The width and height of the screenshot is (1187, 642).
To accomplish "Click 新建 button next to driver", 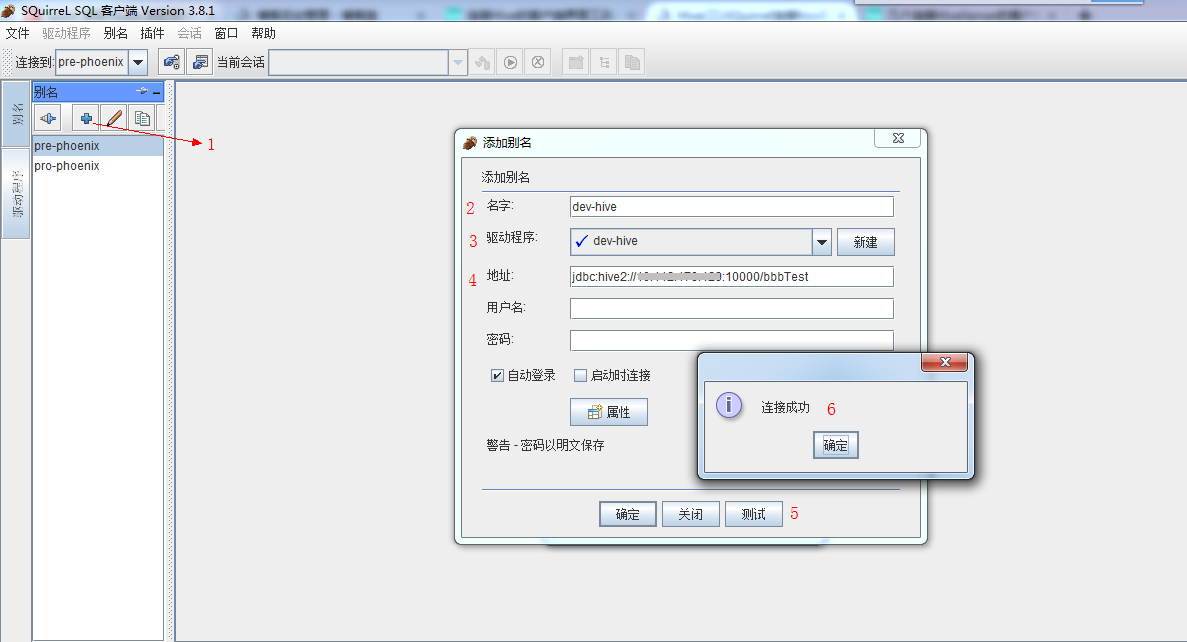I will coord(865,242).
